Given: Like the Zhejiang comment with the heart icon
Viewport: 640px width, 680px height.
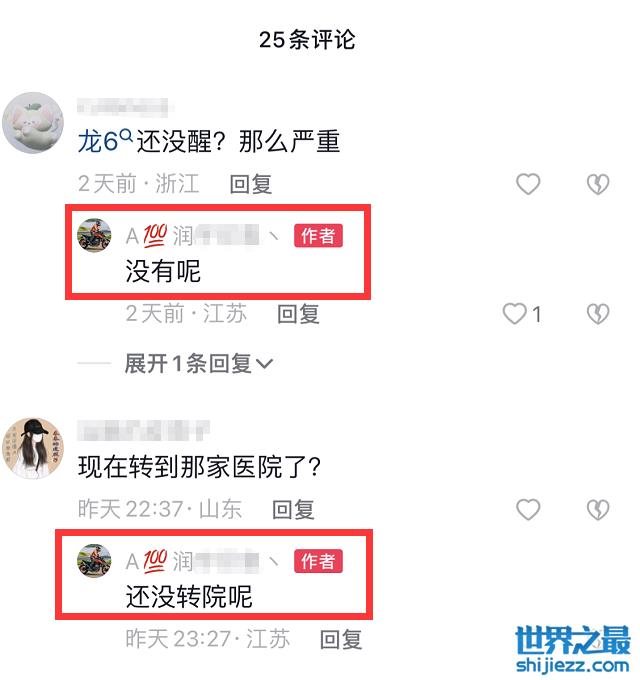Looking at the screenshot, I should (x=528, y=184).
